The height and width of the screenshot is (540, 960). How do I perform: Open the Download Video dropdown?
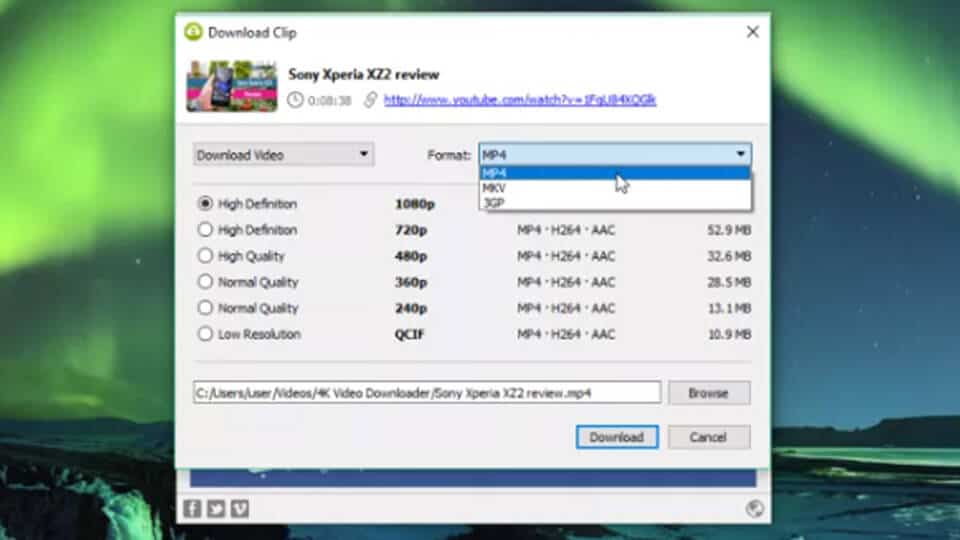pyautogui.click(x=283, y=155)
